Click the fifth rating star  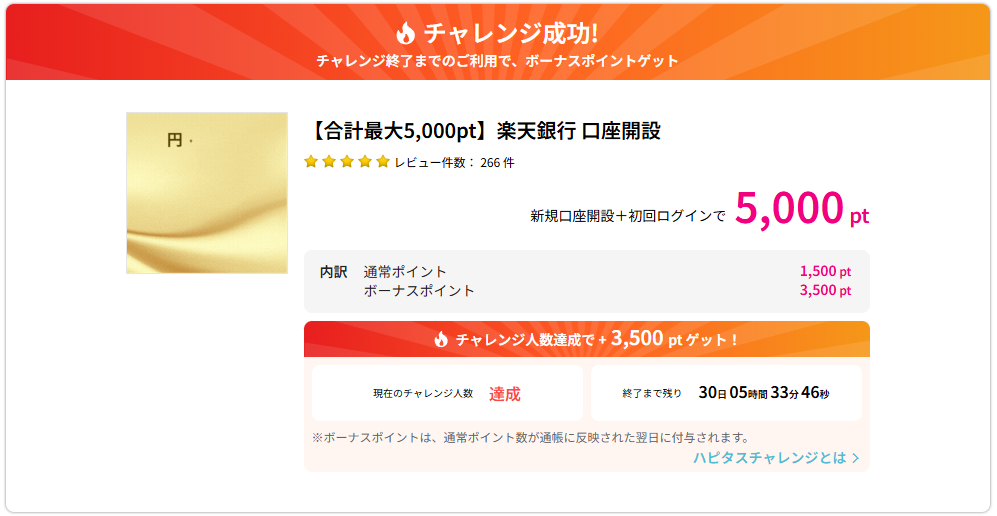click(382, 162)
